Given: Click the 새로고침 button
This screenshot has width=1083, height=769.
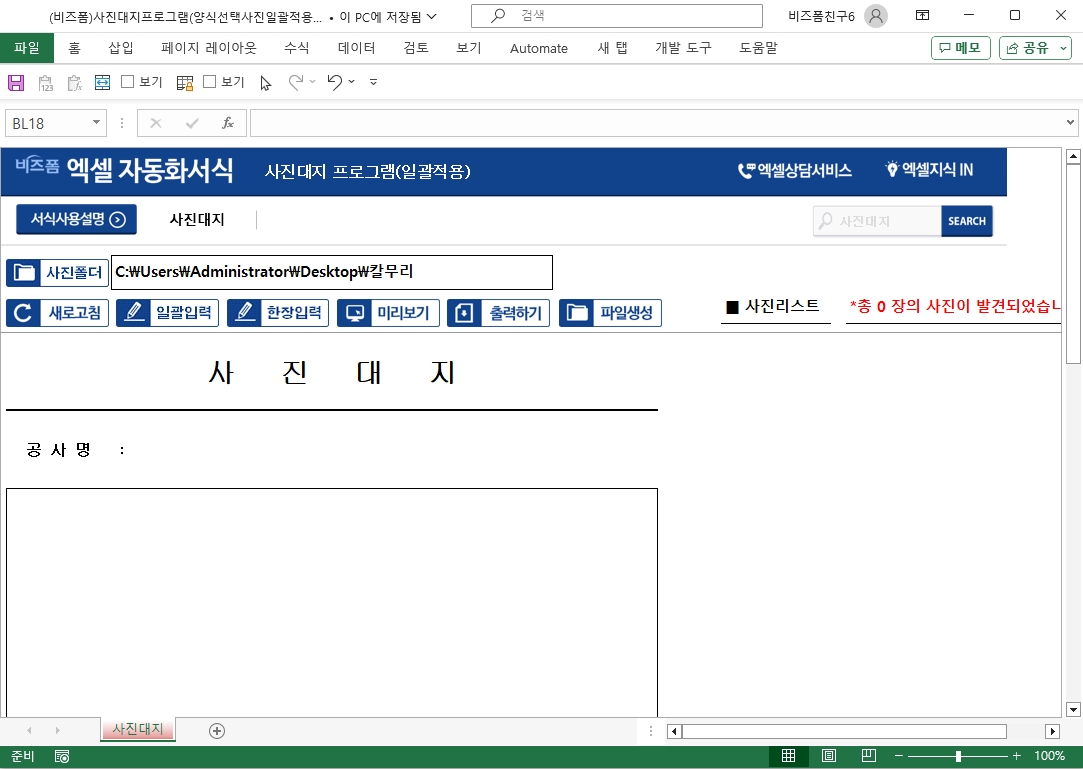Looking at the screenshot, I should pyautogui.click(x=57, y=313).
